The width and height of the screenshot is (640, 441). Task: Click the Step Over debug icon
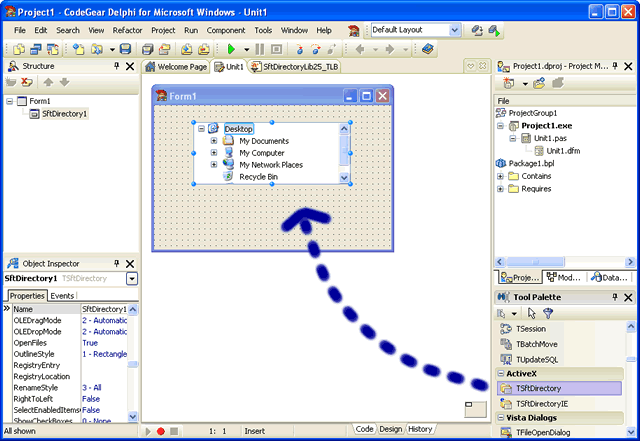pyautogui.click(x=316, y=49)
